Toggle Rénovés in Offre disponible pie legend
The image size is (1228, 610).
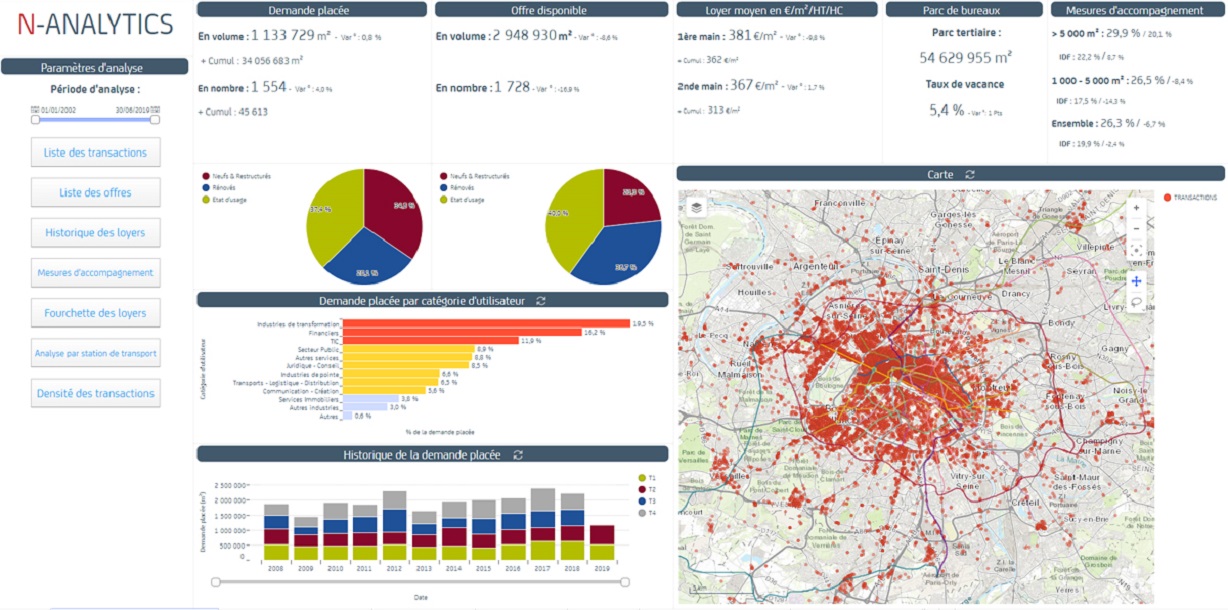[x=444, y=188]
